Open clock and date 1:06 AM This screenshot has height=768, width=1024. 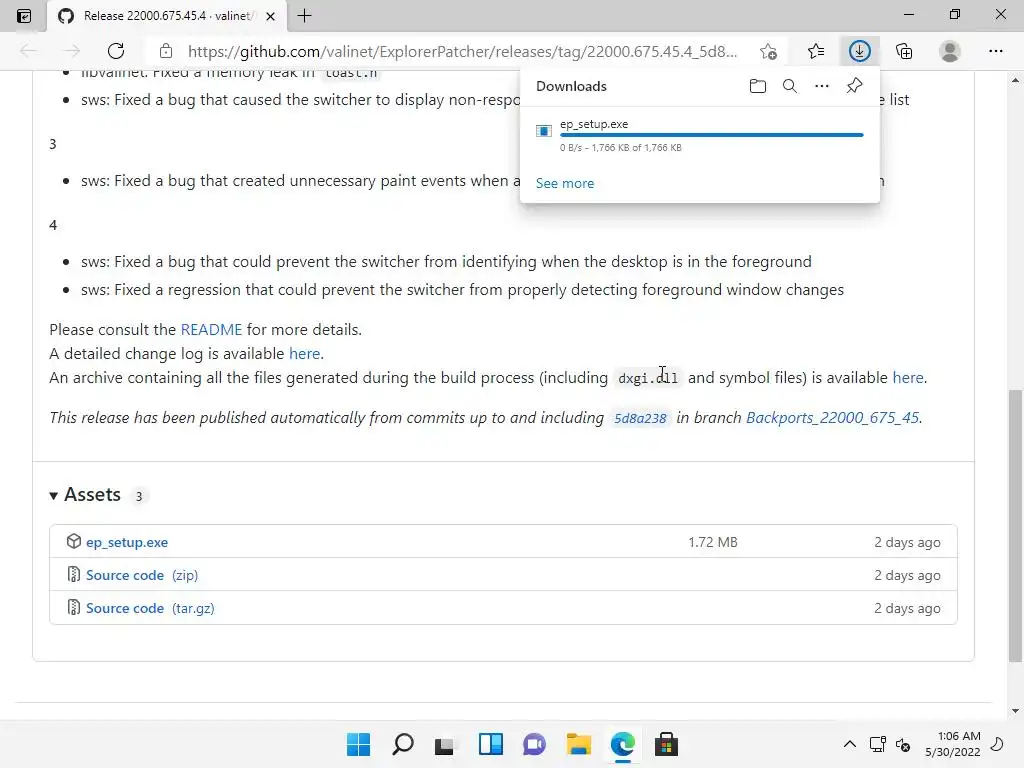point(953,744)
